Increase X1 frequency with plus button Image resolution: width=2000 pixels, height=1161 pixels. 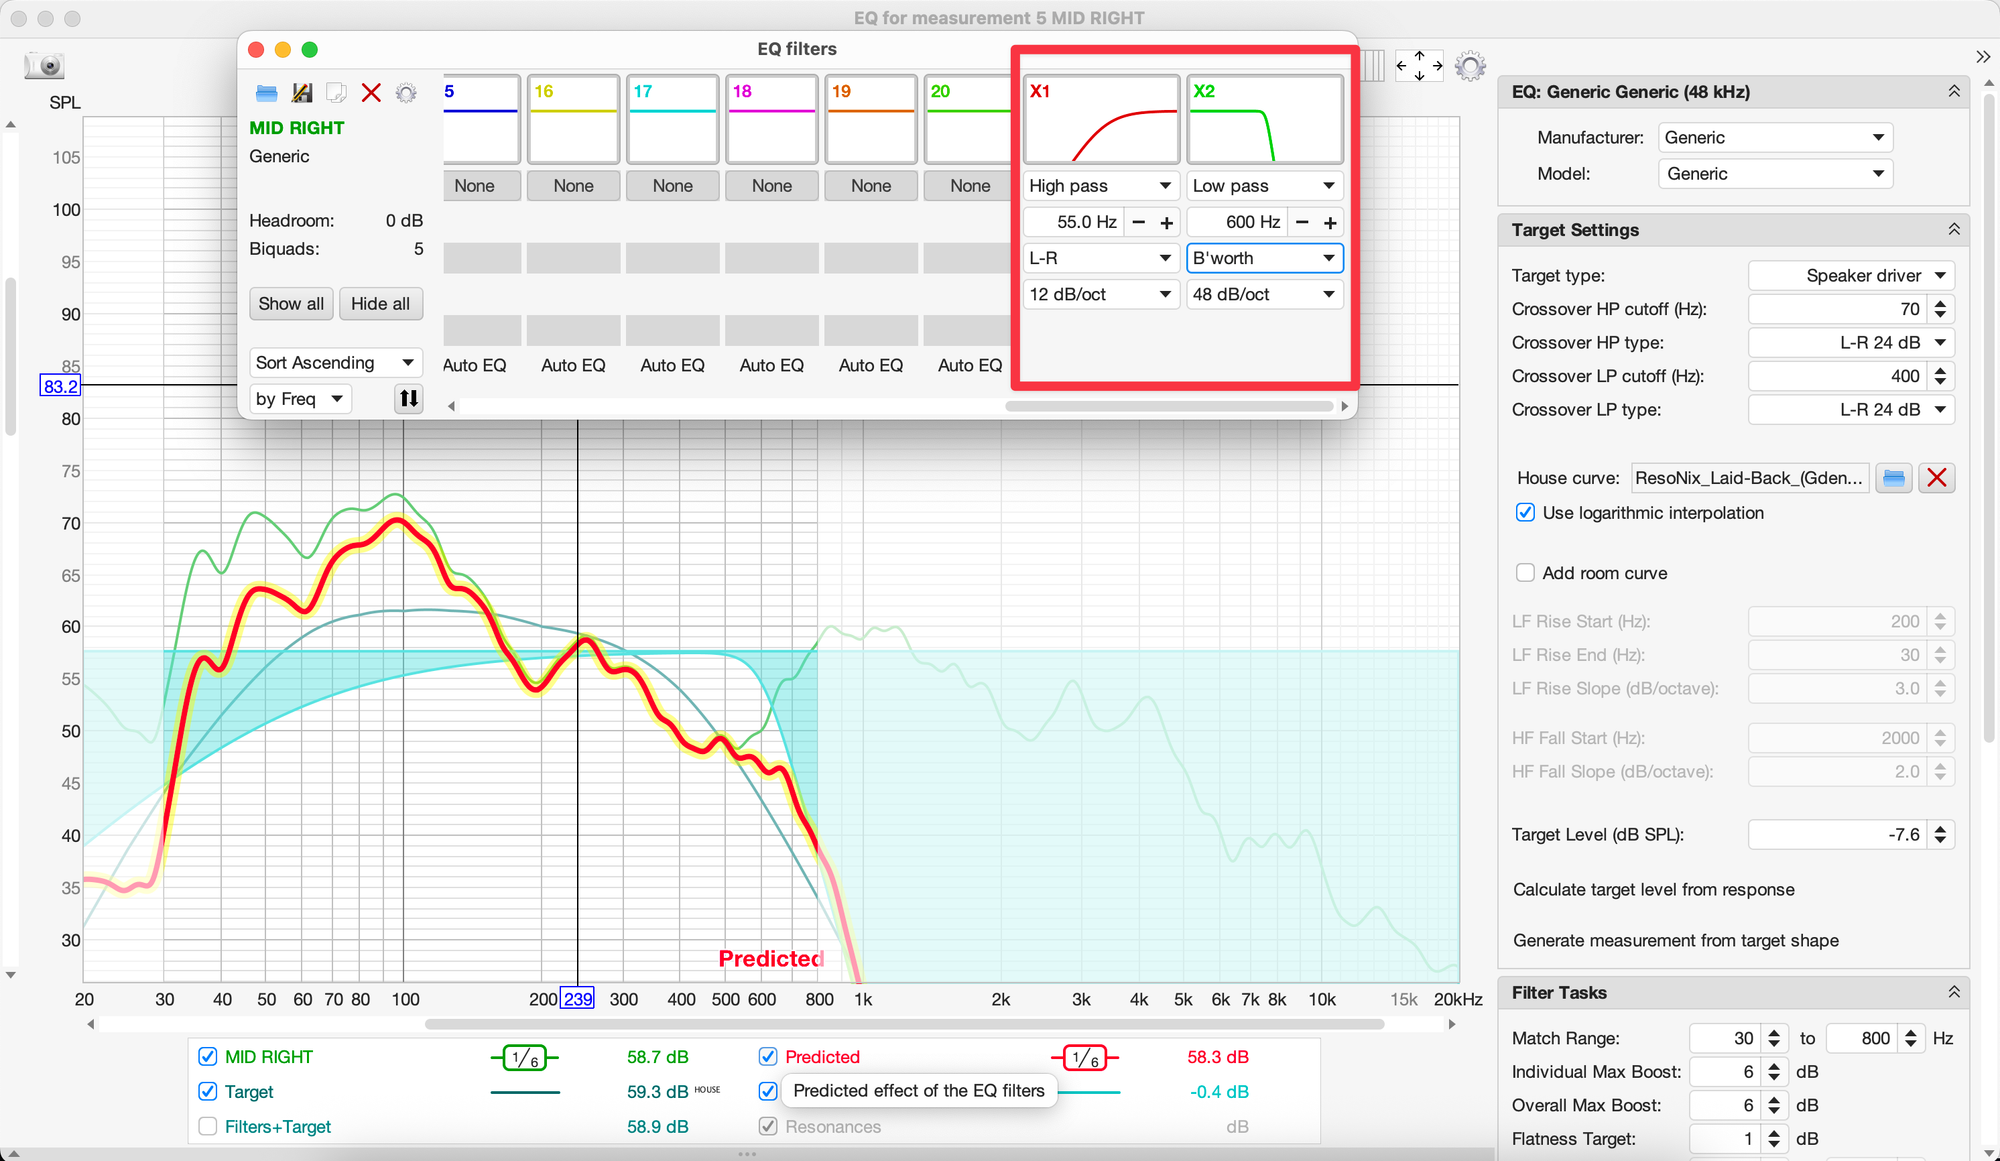[x=1166, y=223]
